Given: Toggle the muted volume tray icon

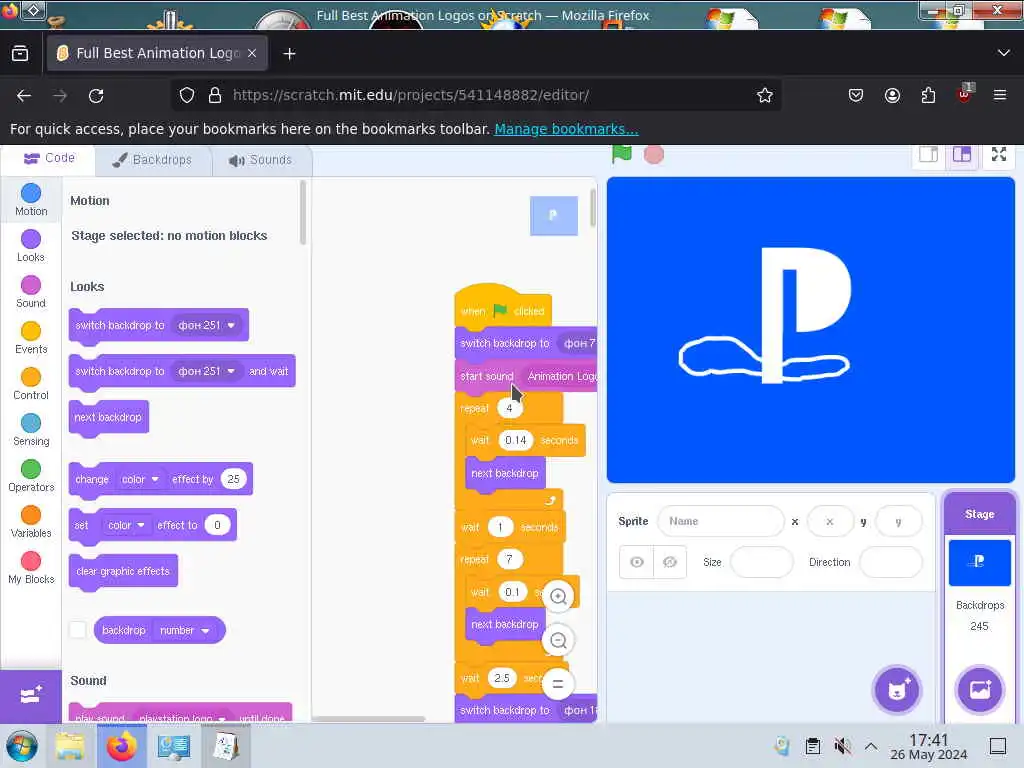Looking at the screenshot, I should 842,746.
